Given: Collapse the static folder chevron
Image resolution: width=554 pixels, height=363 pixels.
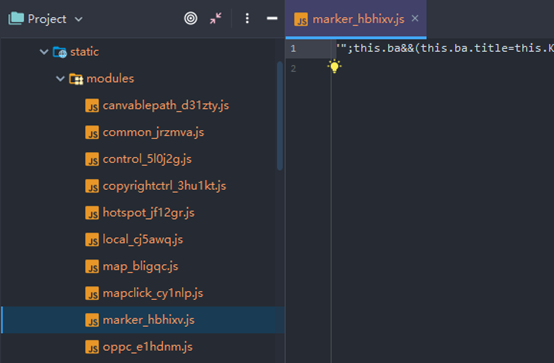Looking at the screenshot, I should pyautogui.click(x=44, y=52).
